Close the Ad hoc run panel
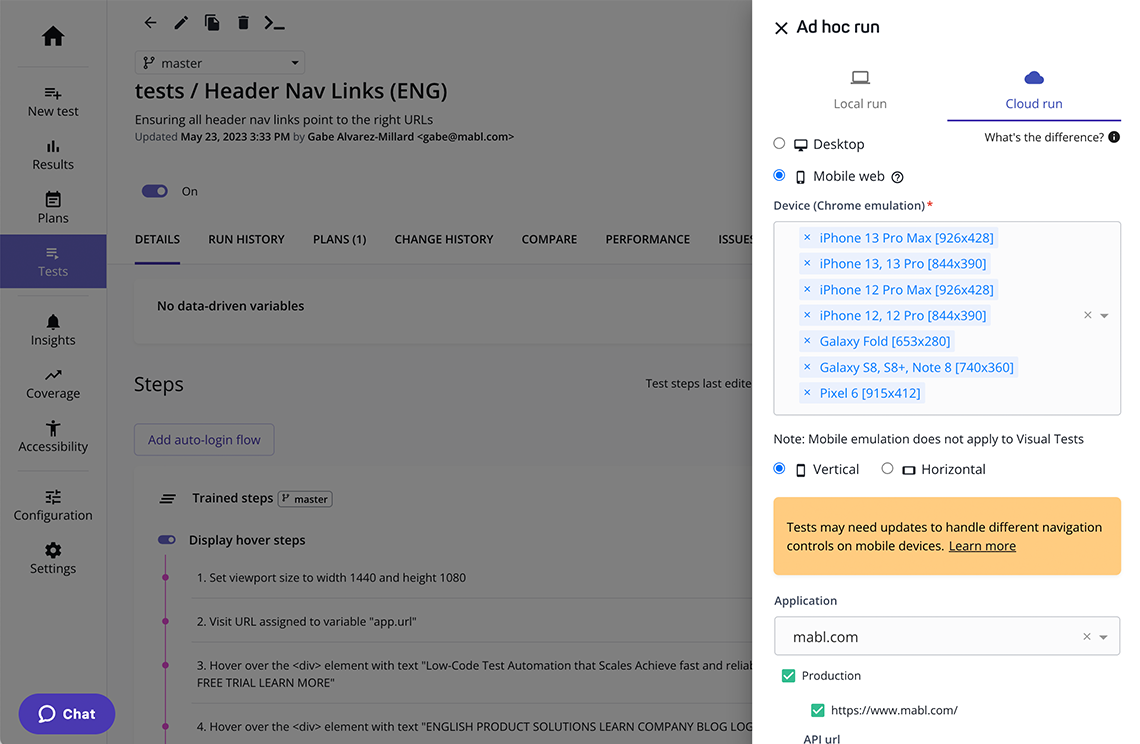This screenshot has width=1140, height=744. click(782, 28)
